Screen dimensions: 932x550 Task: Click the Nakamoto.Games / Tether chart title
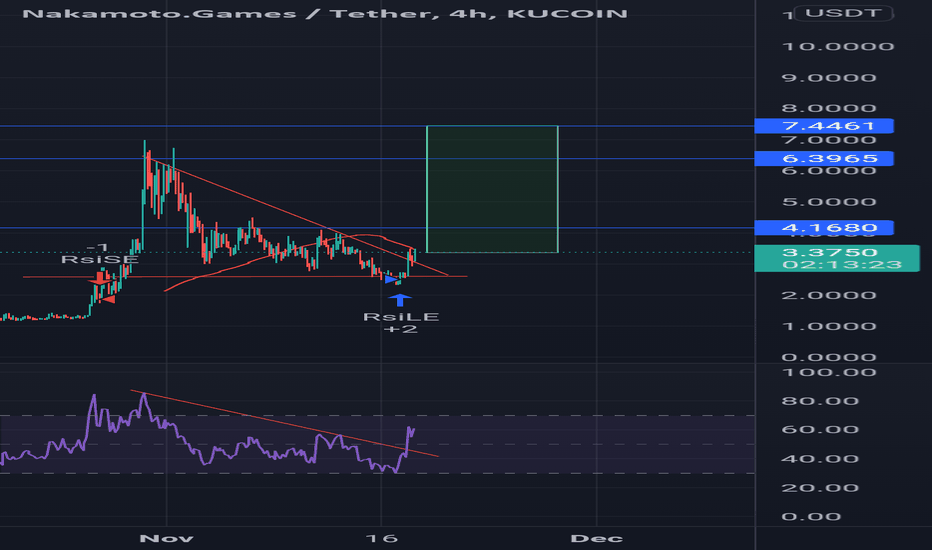325,14
